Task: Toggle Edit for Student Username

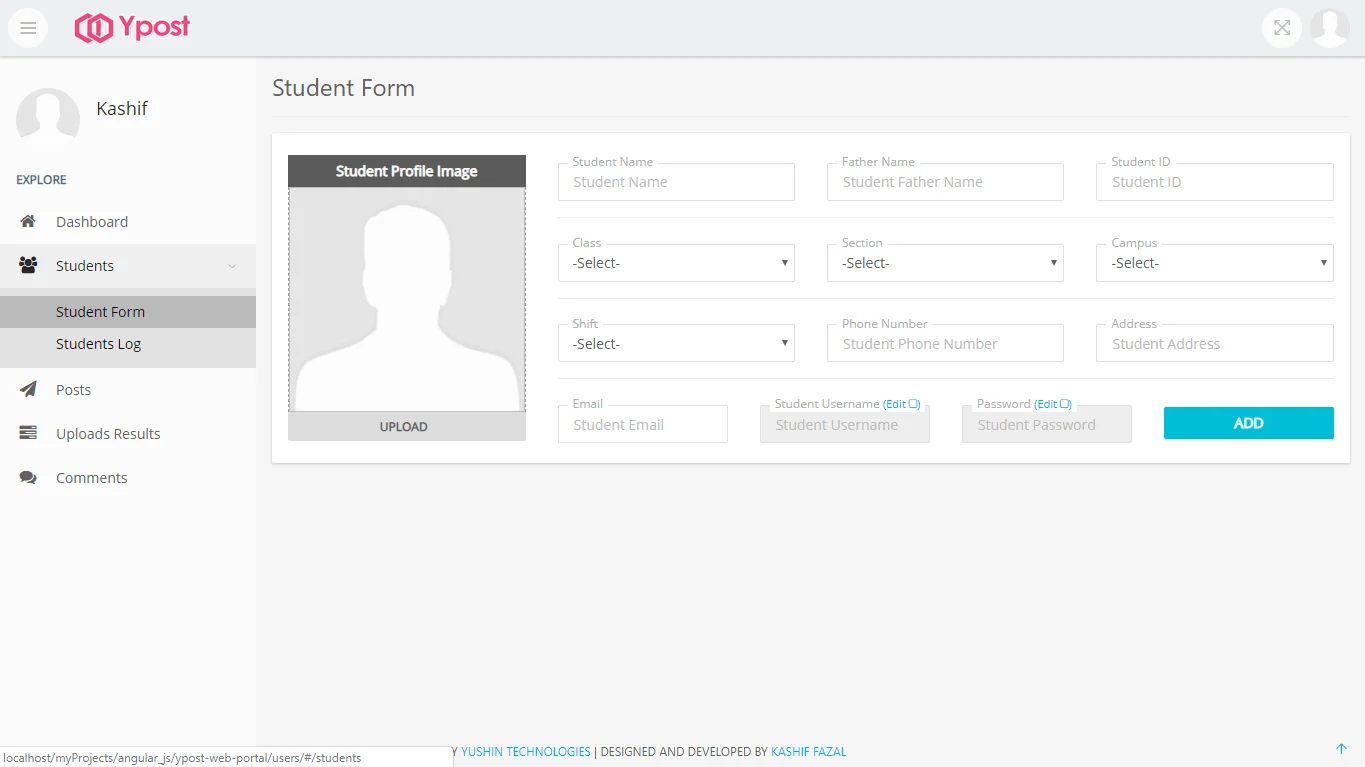Action: coord(901,404)
